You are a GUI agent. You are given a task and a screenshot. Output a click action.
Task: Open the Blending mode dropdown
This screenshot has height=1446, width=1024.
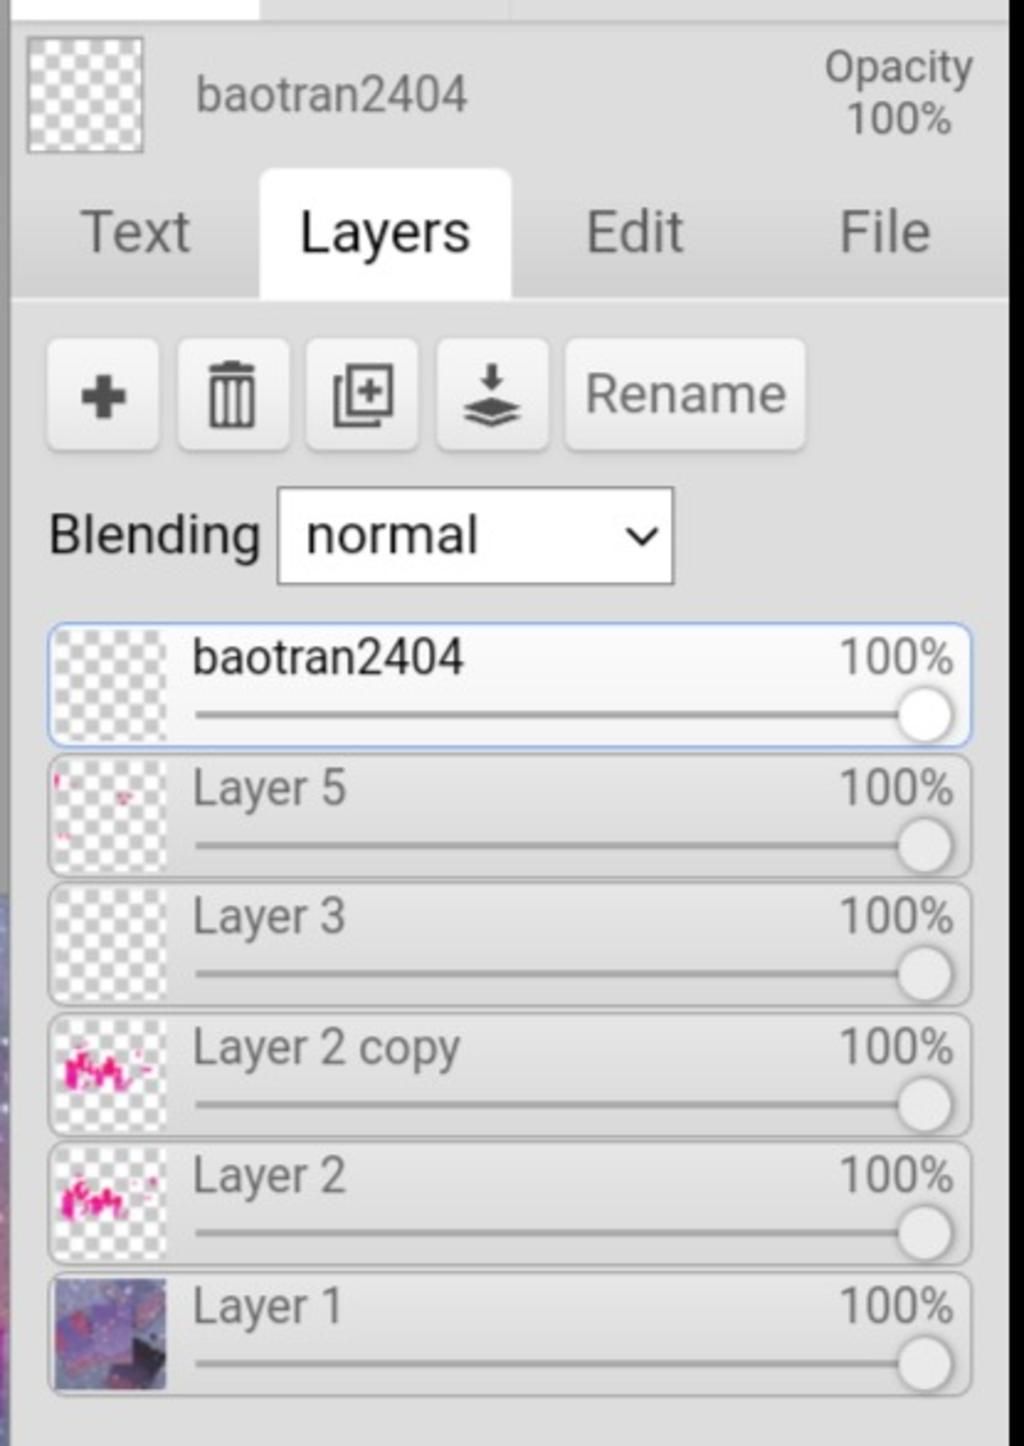pyautogui.click(x=475, y=536)
